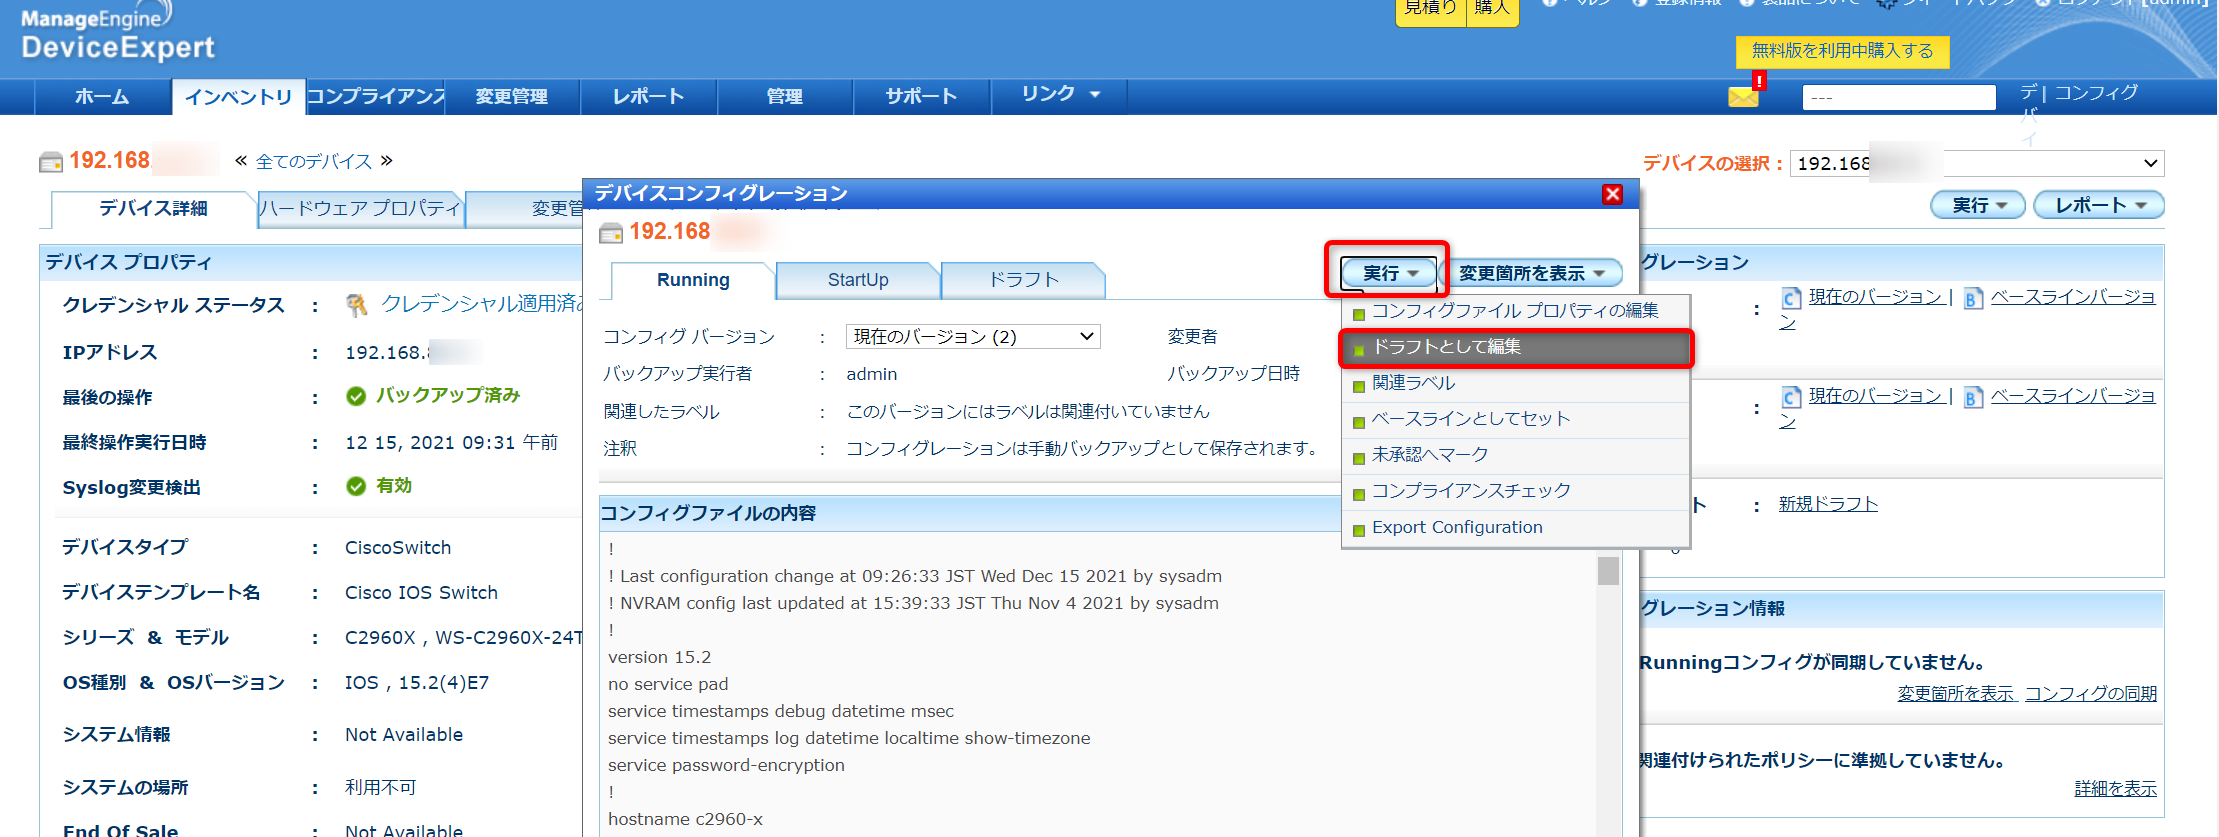
Task: Open the 詳細を表示 link
Action: point(2116,789)
